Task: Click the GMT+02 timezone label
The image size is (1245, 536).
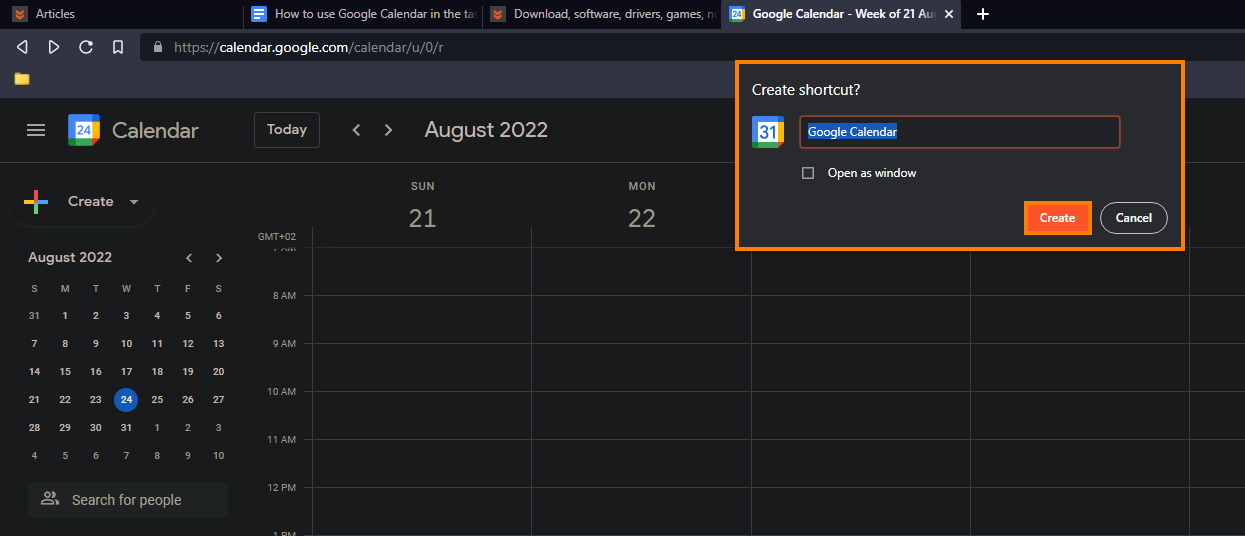Action: [277, 237]
